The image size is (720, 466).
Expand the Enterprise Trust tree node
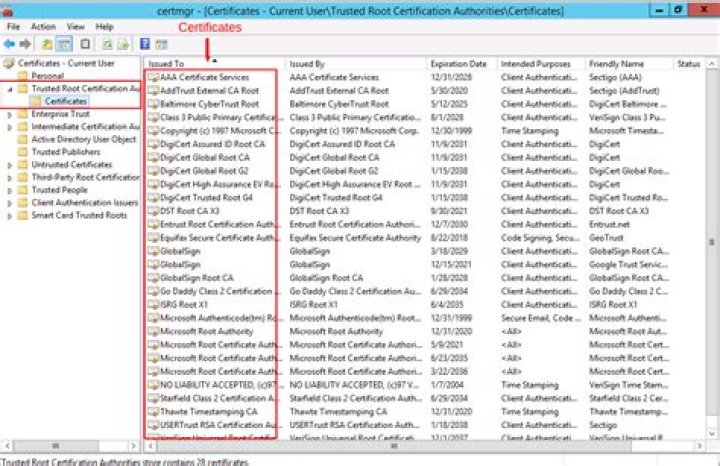tap(10, 114)
